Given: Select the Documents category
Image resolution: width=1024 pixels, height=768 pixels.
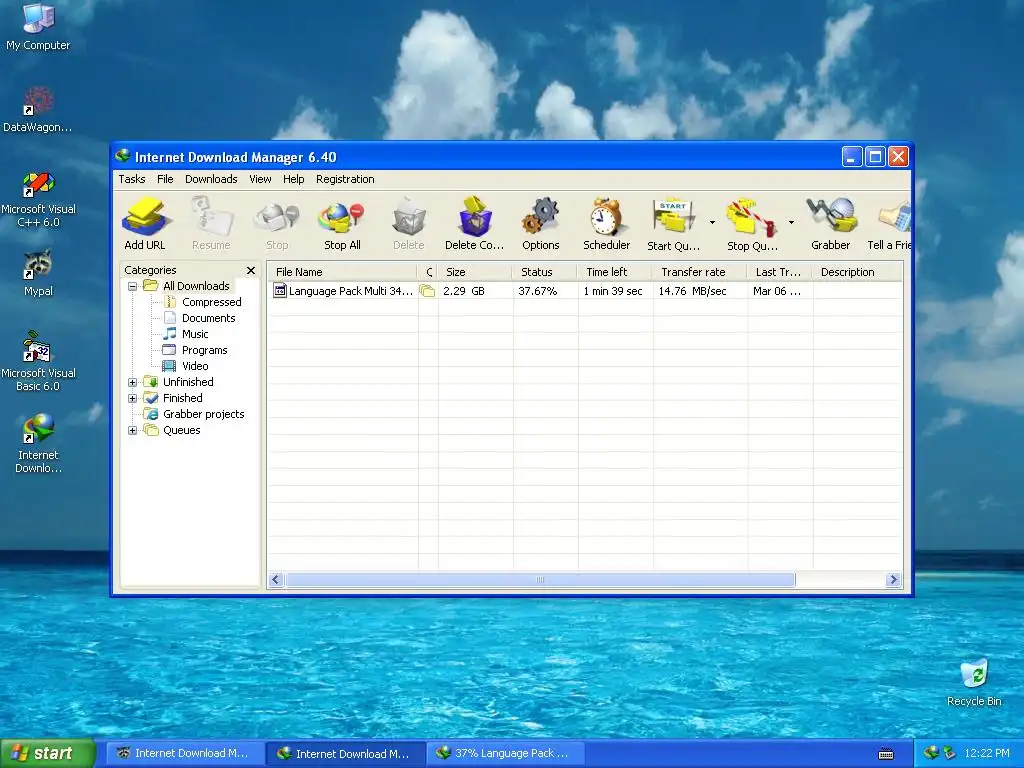Looking at the screenshot, I should click(x=208, y=318).
